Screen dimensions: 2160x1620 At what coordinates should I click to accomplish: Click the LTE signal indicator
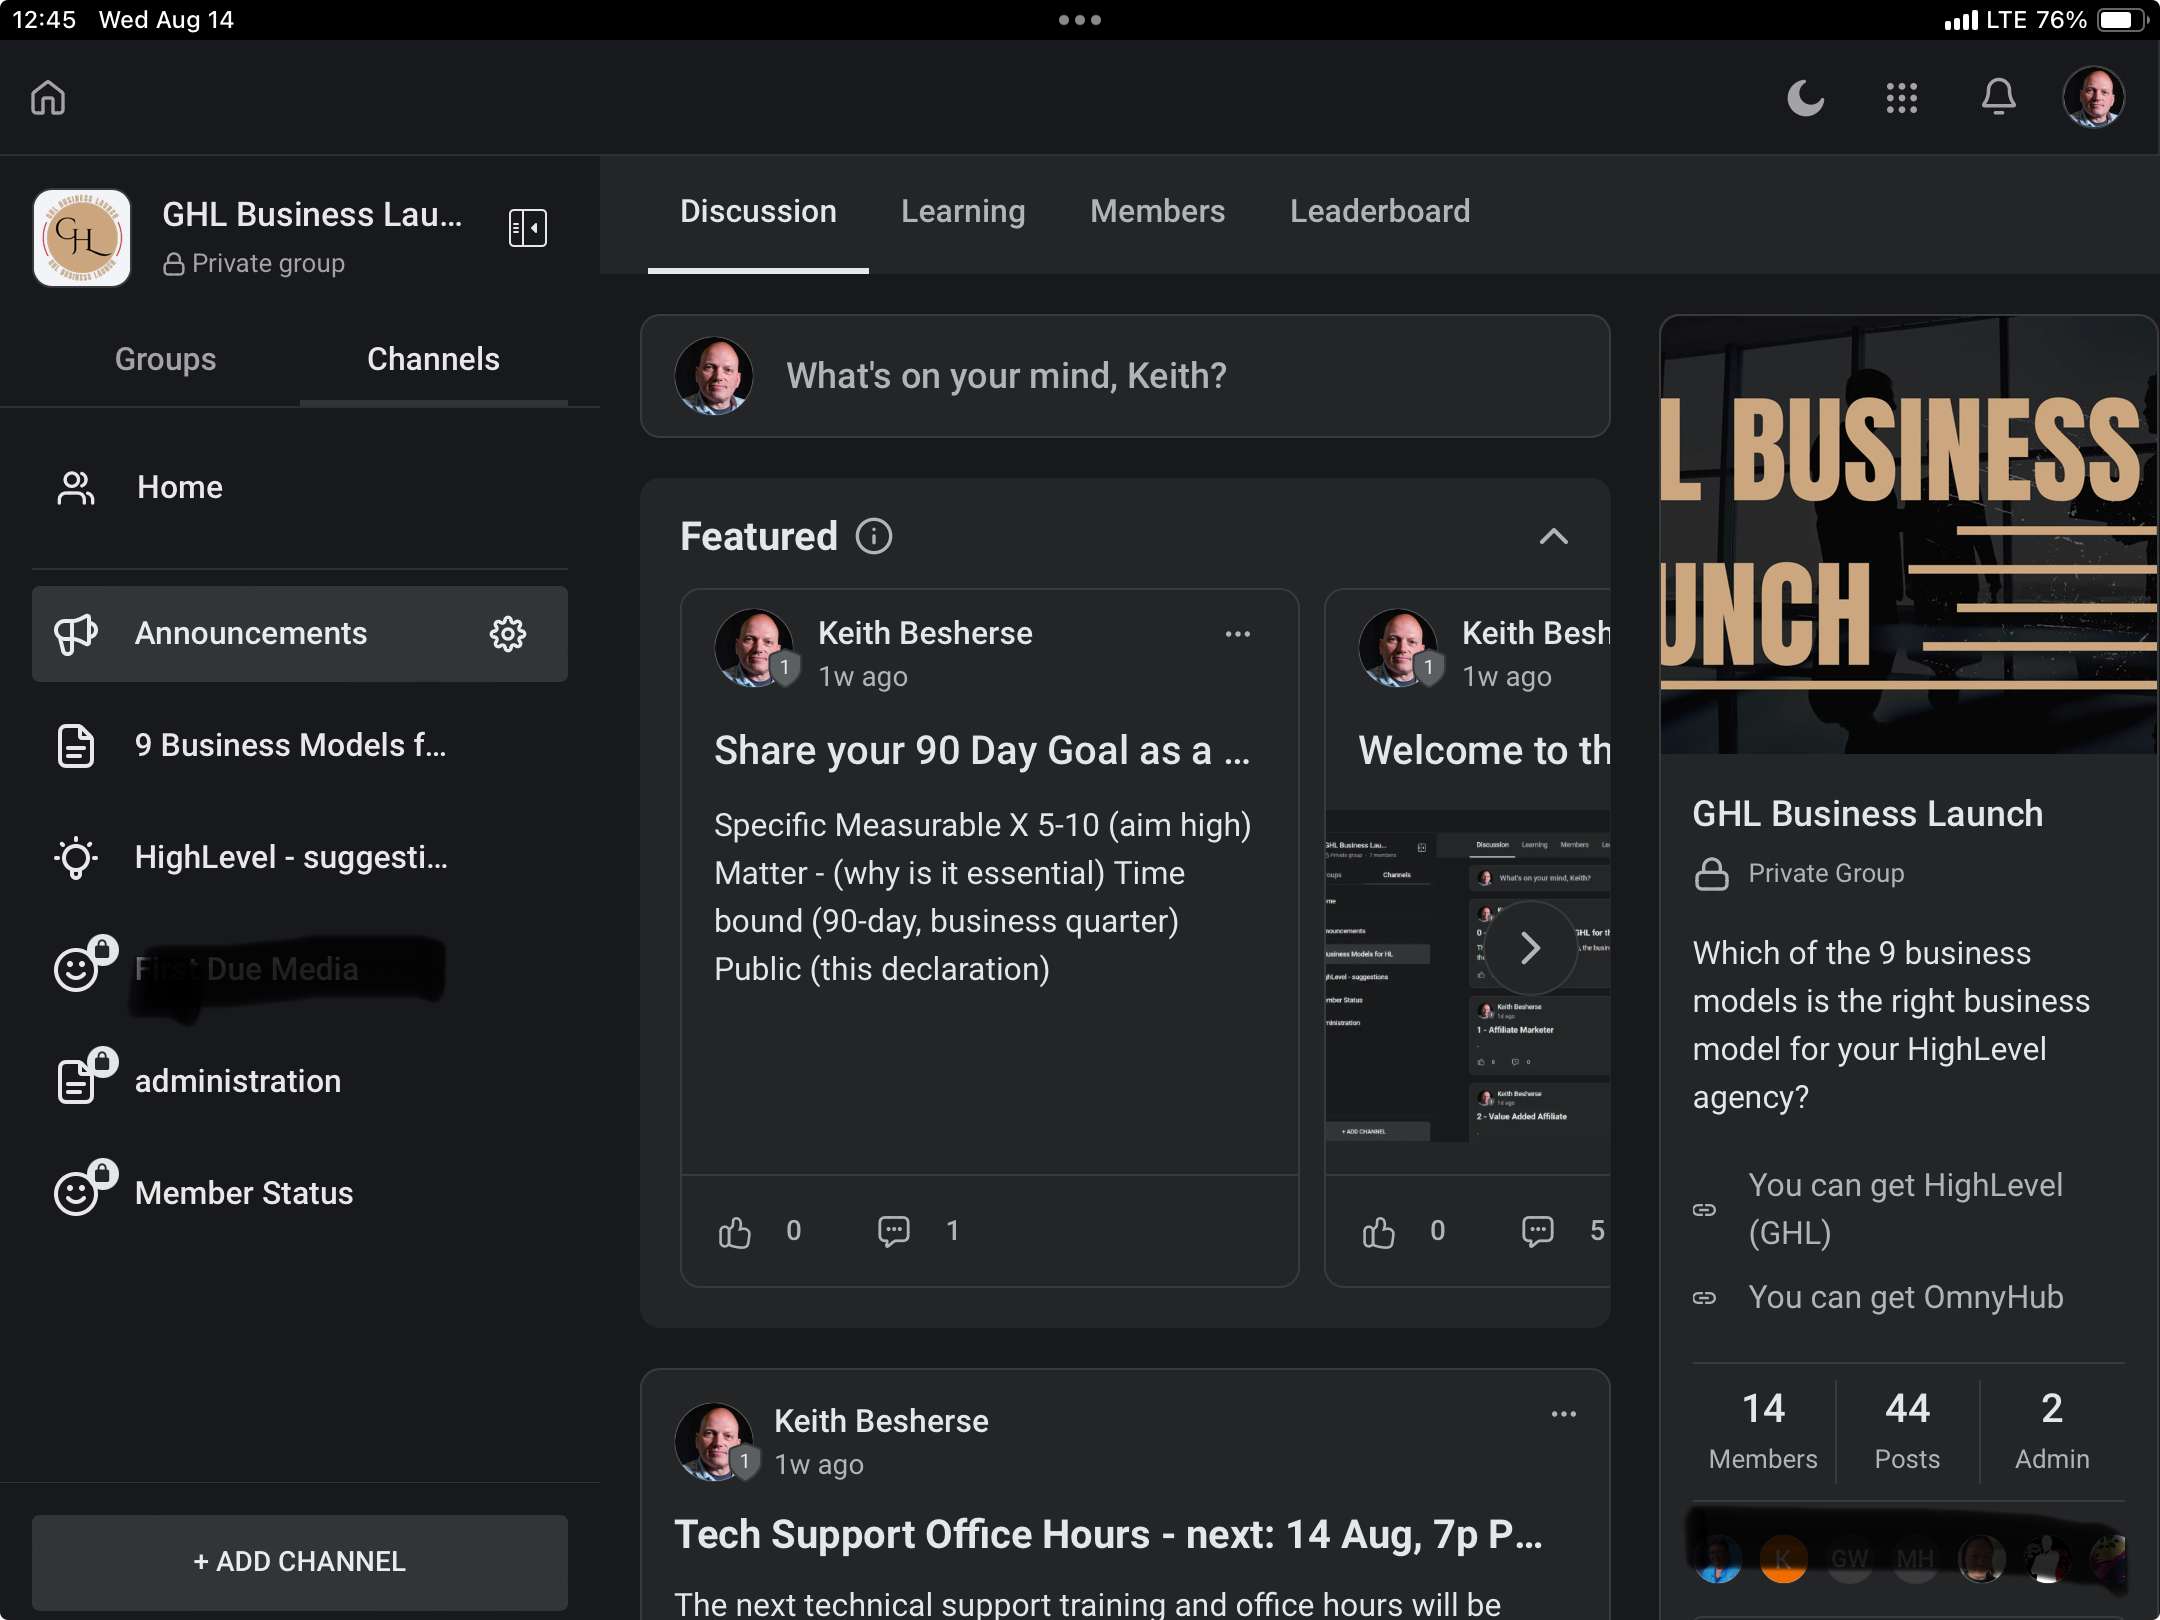tap(1985, 20)
